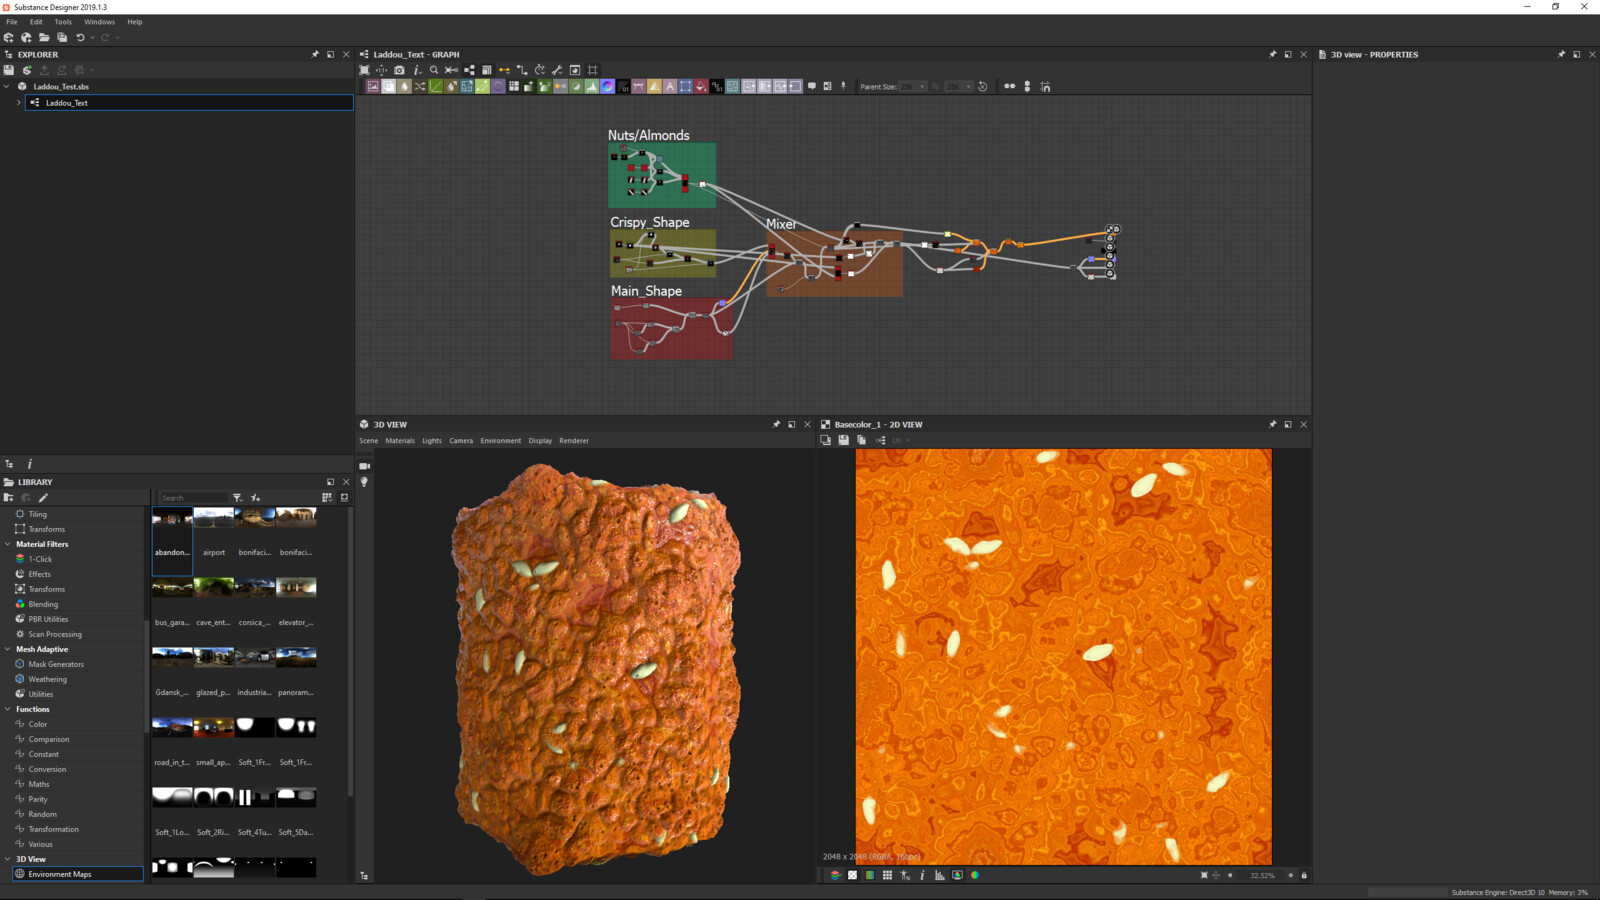Click the open folder icon in main toolbar

[44, 37]
